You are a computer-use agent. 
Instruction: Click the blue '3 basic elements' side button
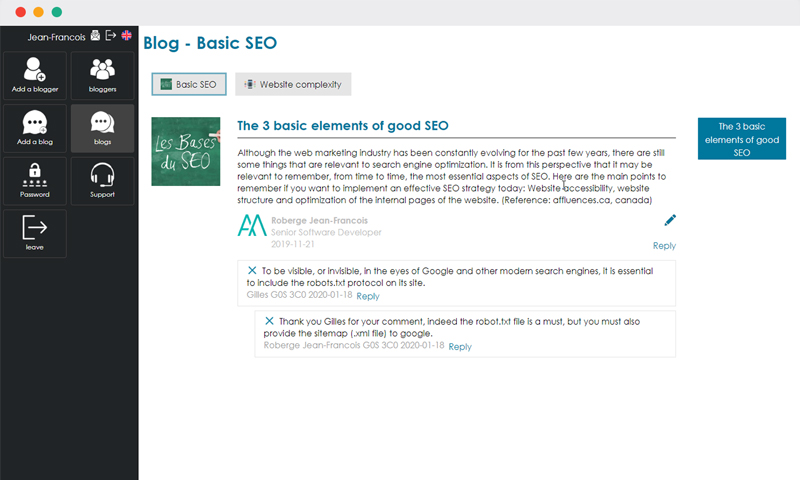(x=742, y=139)
